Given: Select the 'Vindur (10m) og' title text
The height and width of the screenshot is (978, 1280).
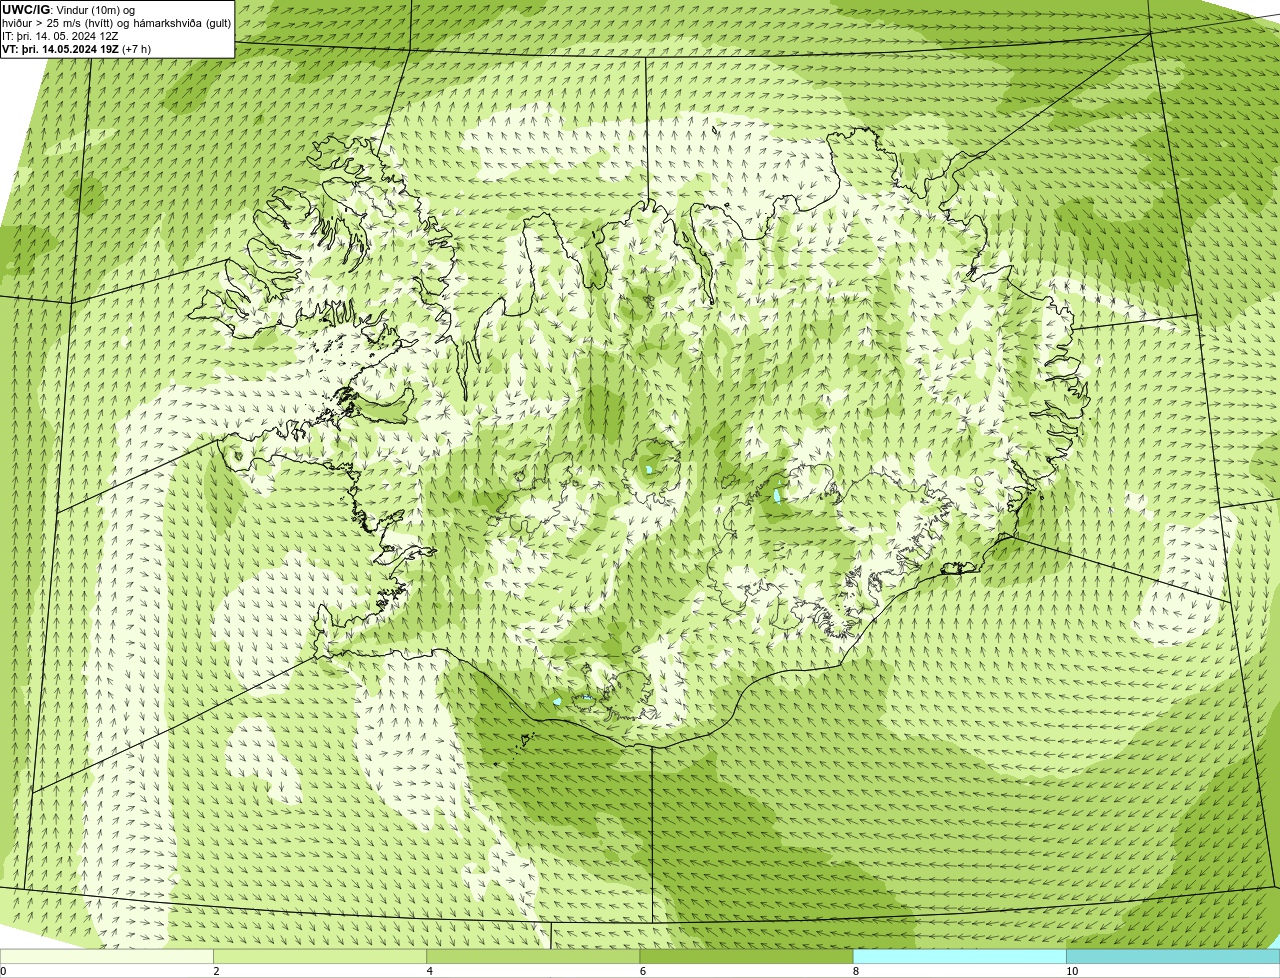Looking at the screenshot, I should 95,10.
